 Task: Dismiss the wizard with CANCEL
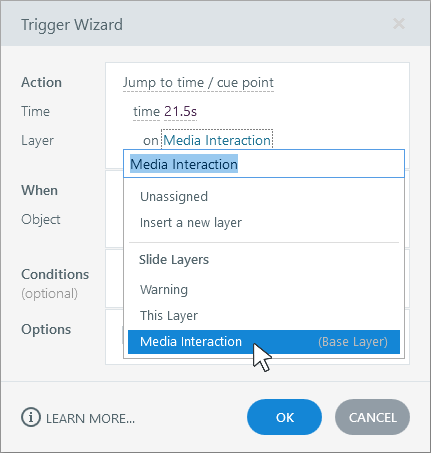point(372,417)
